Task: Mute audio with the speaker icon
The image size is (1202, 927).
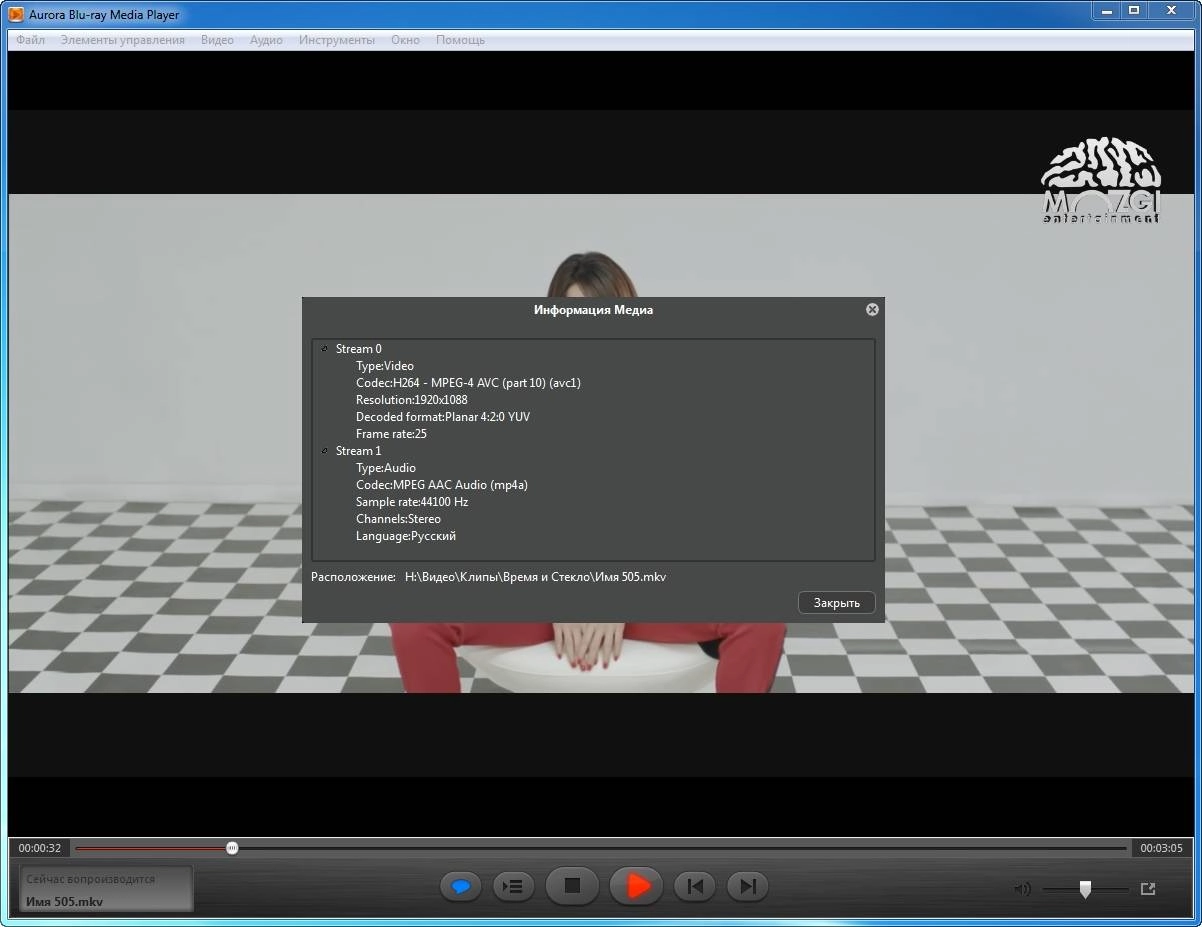Action: point(1022,889)
